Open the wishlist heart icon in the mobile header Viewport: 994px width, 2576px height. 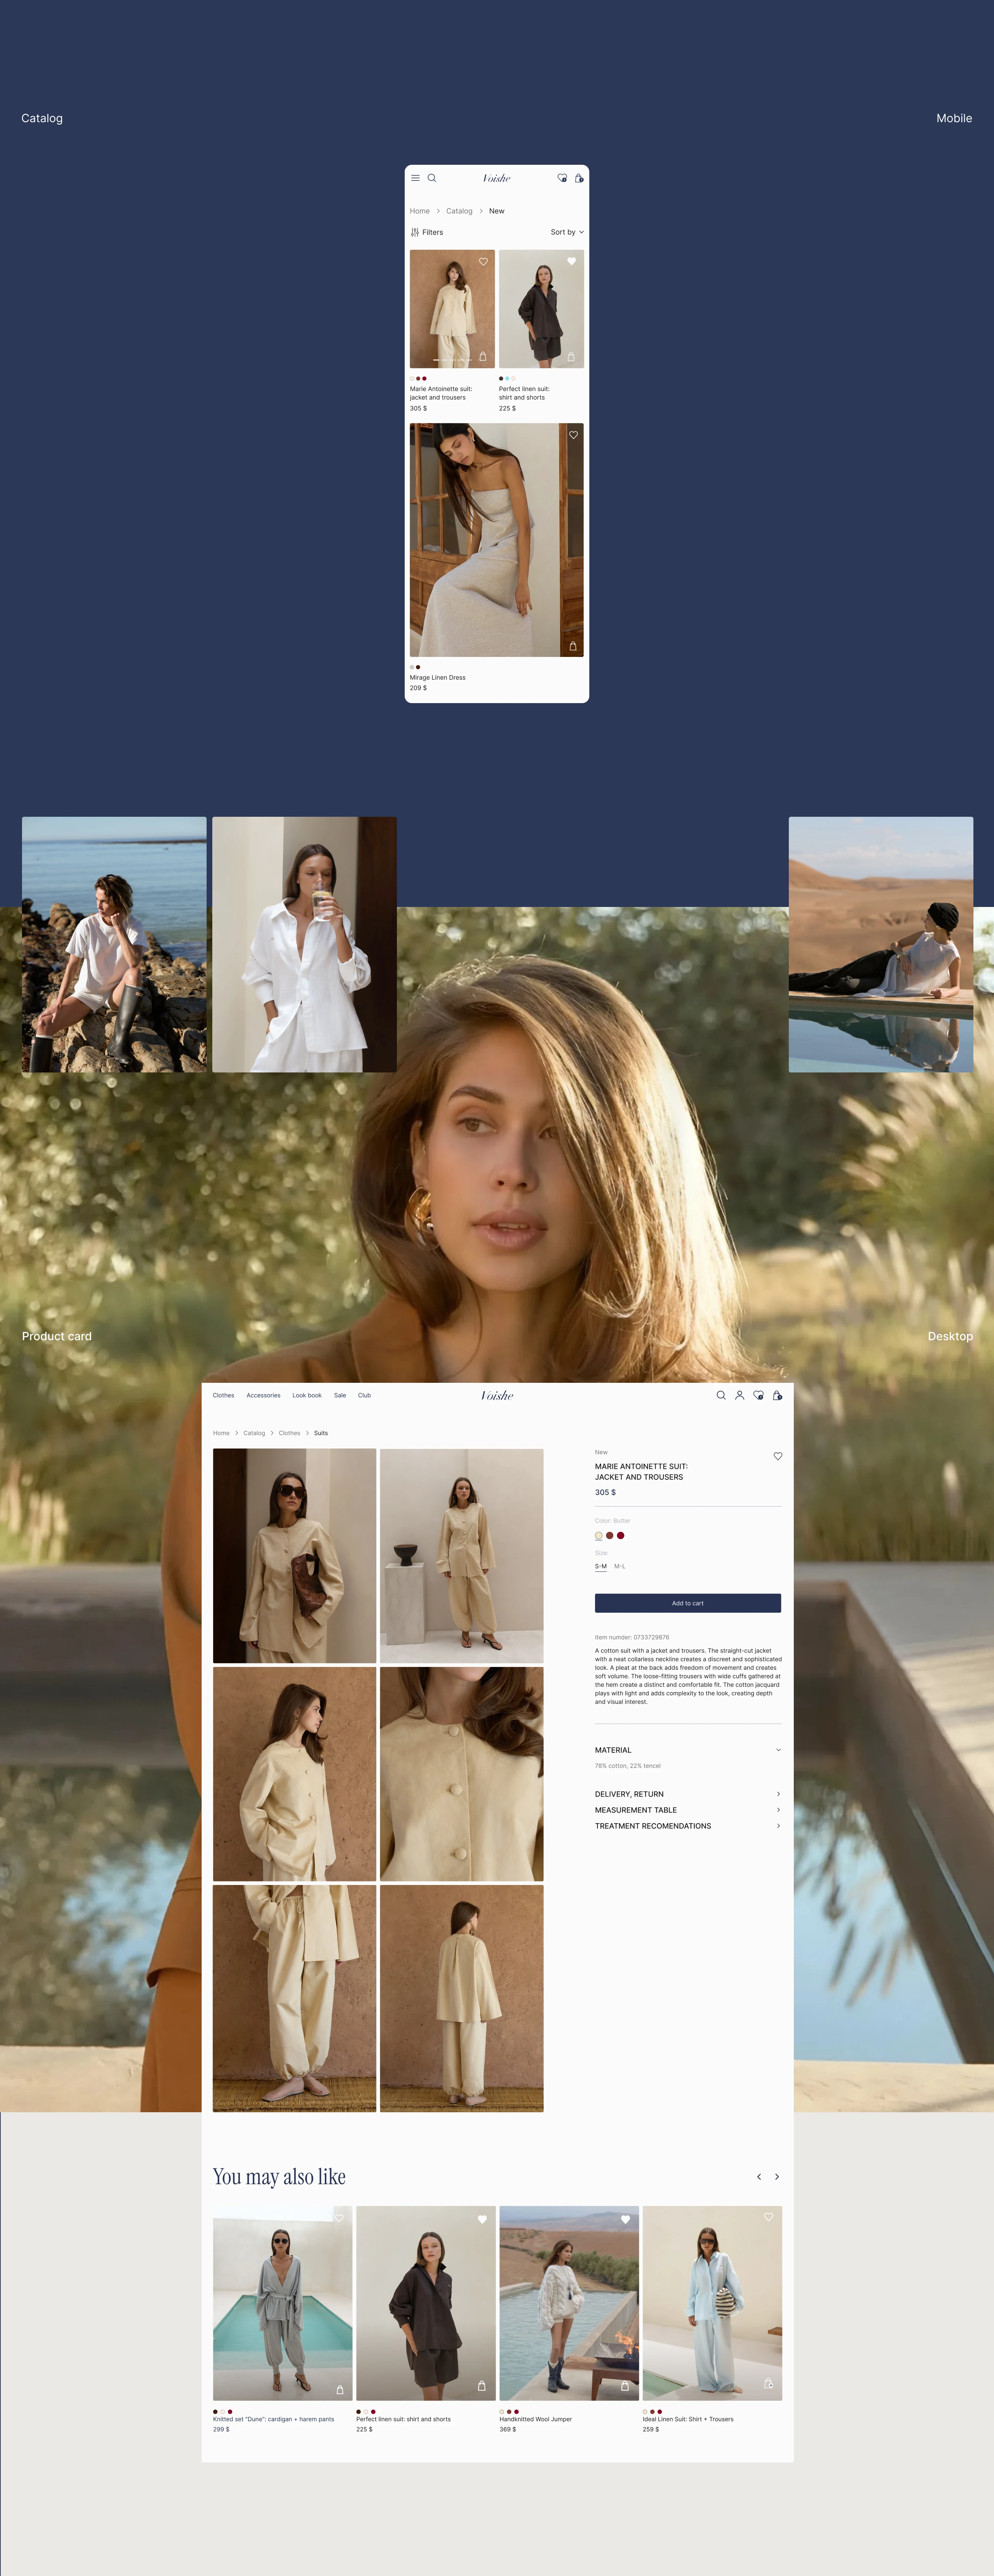point(562,178)
